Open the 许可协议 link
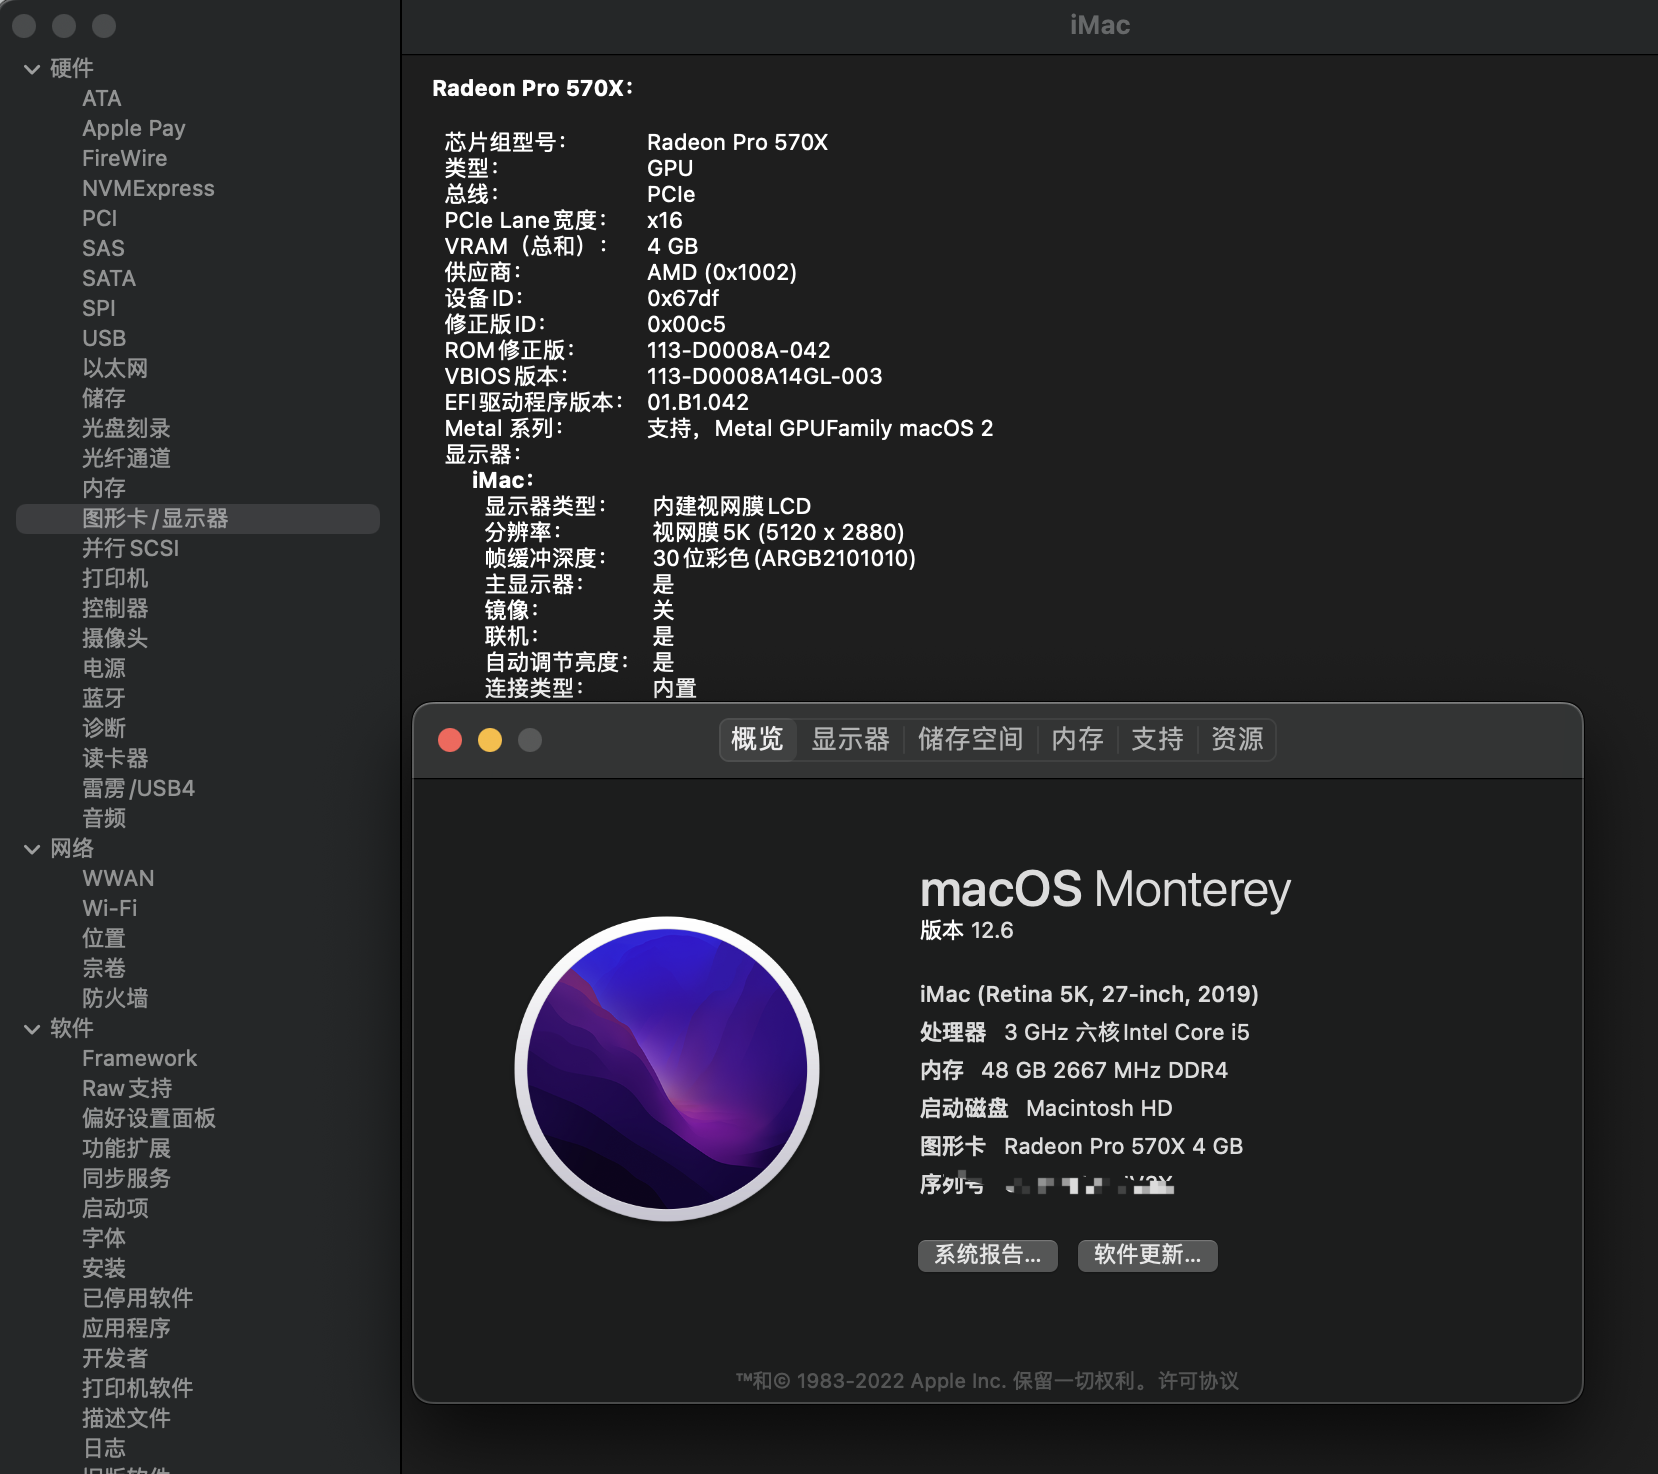 [x=1198, y=1381]
